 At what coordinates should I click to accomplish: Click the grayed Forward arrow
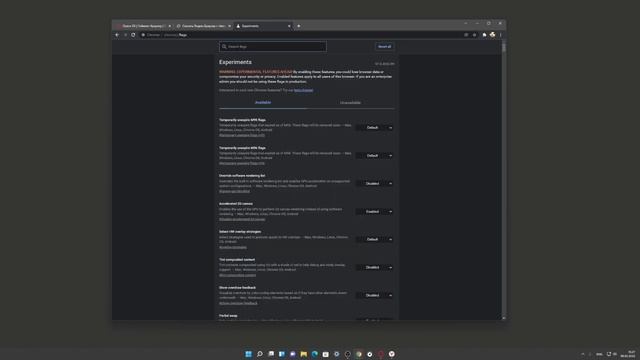click(x=125, y=35)
